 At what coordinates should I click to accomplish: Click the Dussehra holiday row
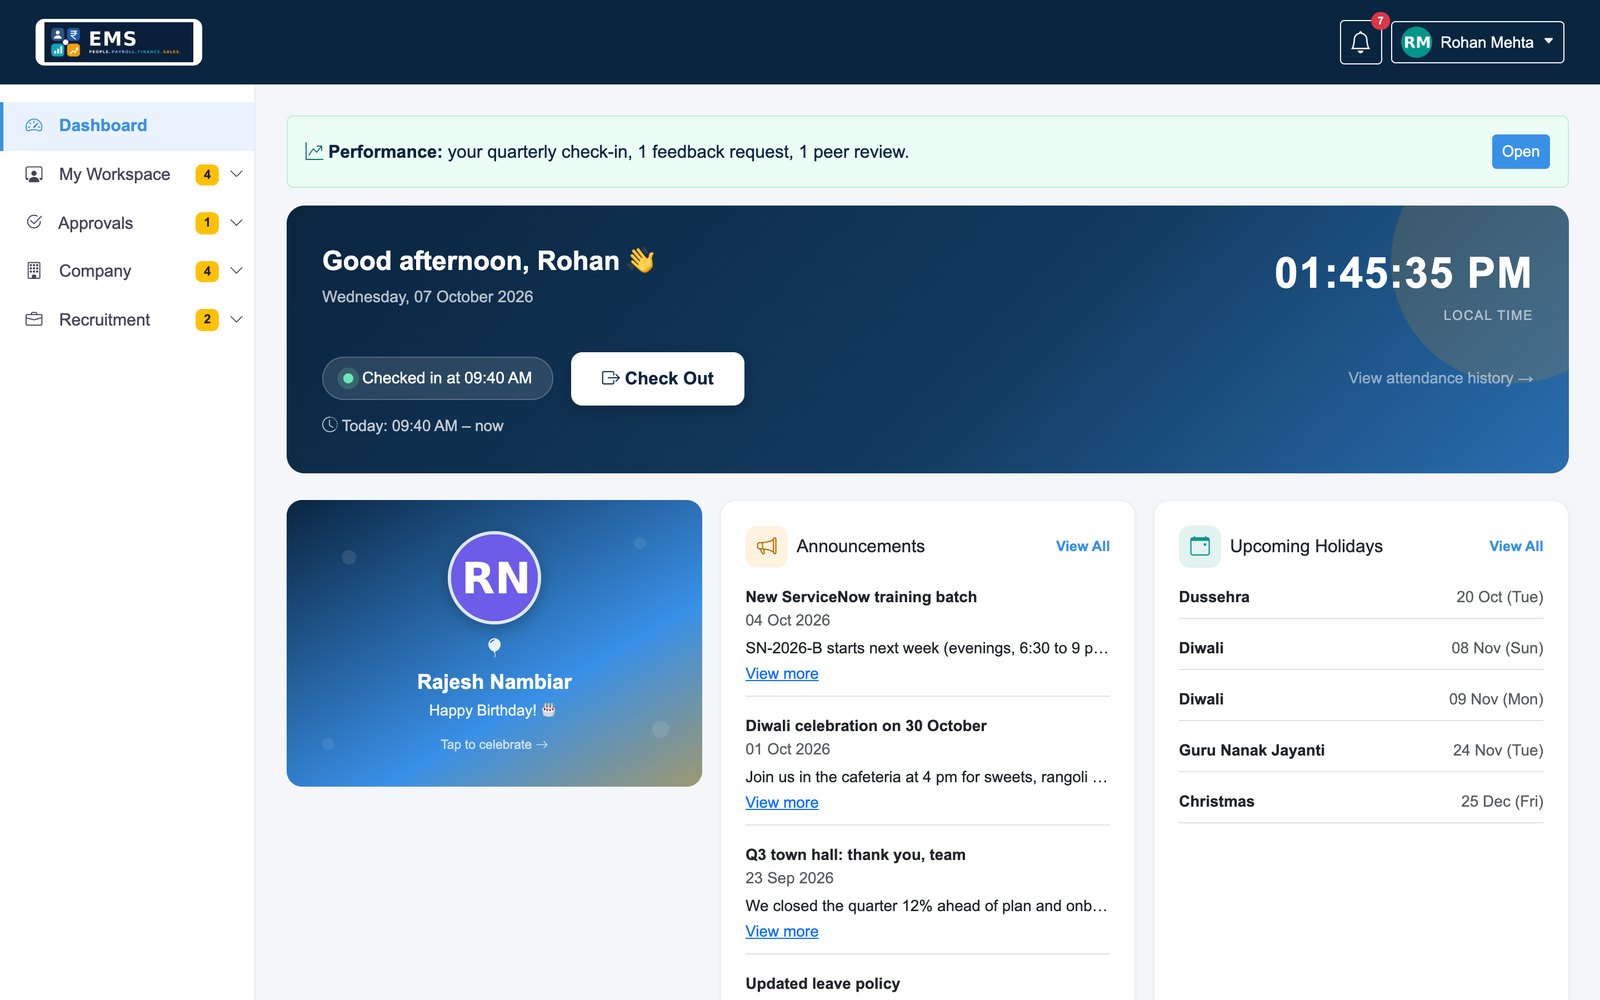tap(1361, 597)
